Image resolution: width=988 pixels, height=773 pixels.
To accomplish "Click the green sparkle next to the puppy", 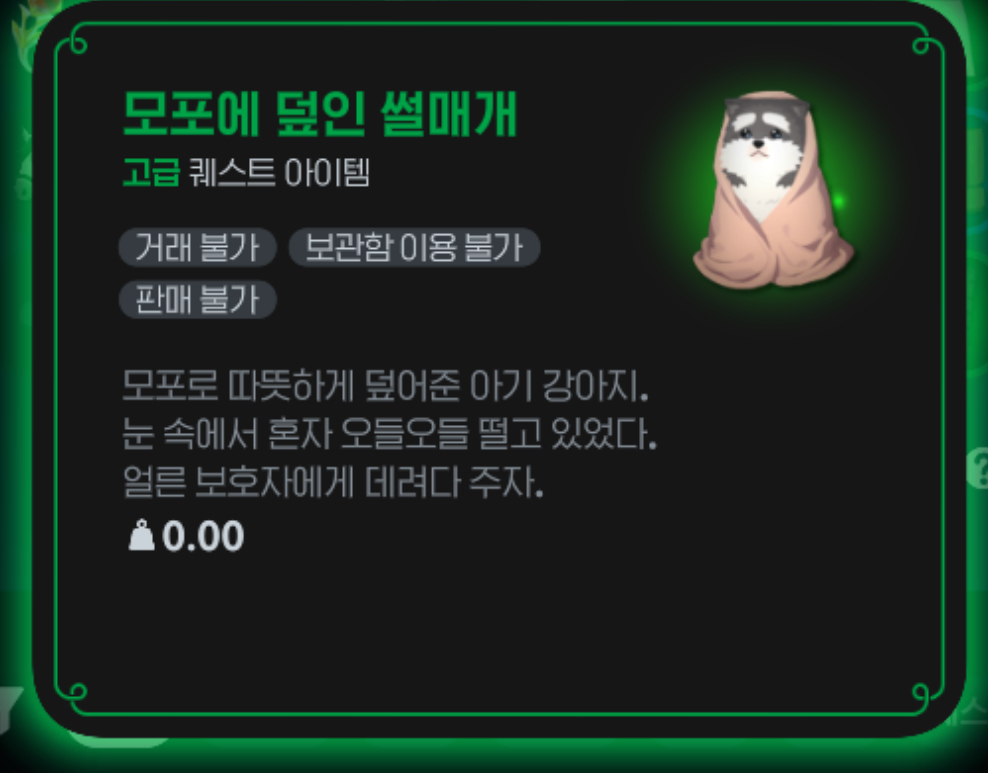I will tap(838, 201).
